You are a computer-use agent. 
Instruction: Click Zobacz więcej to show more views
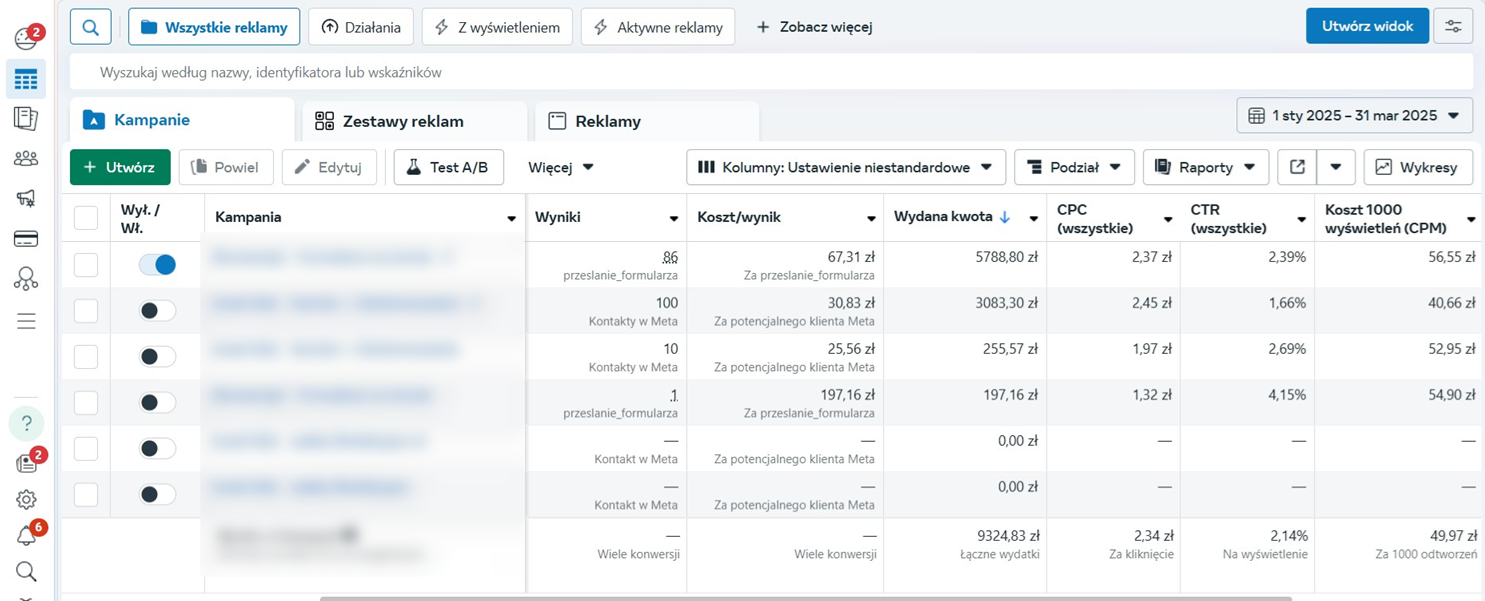pos(814,27)
